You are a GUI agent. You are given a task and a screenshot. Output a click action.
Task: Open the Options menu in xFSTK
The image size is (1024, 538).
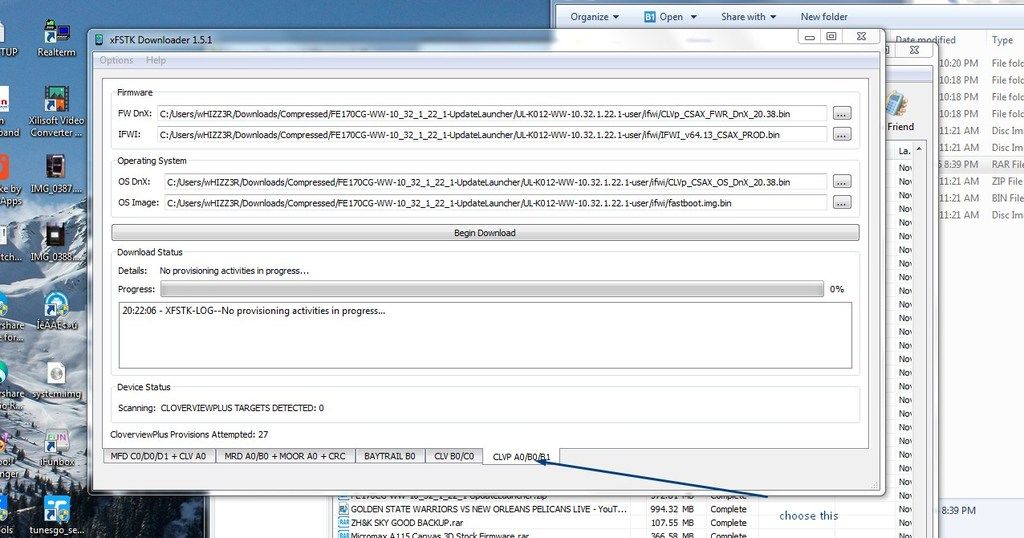coord(117,61)
